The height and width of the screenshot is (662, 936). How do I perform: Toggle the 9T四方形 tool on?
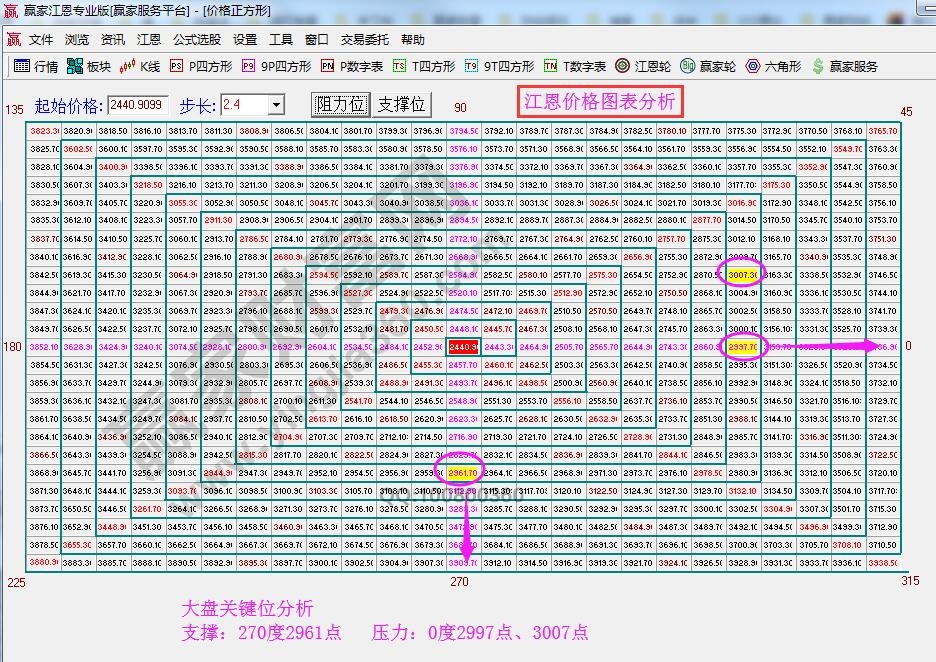pos(494,68)
